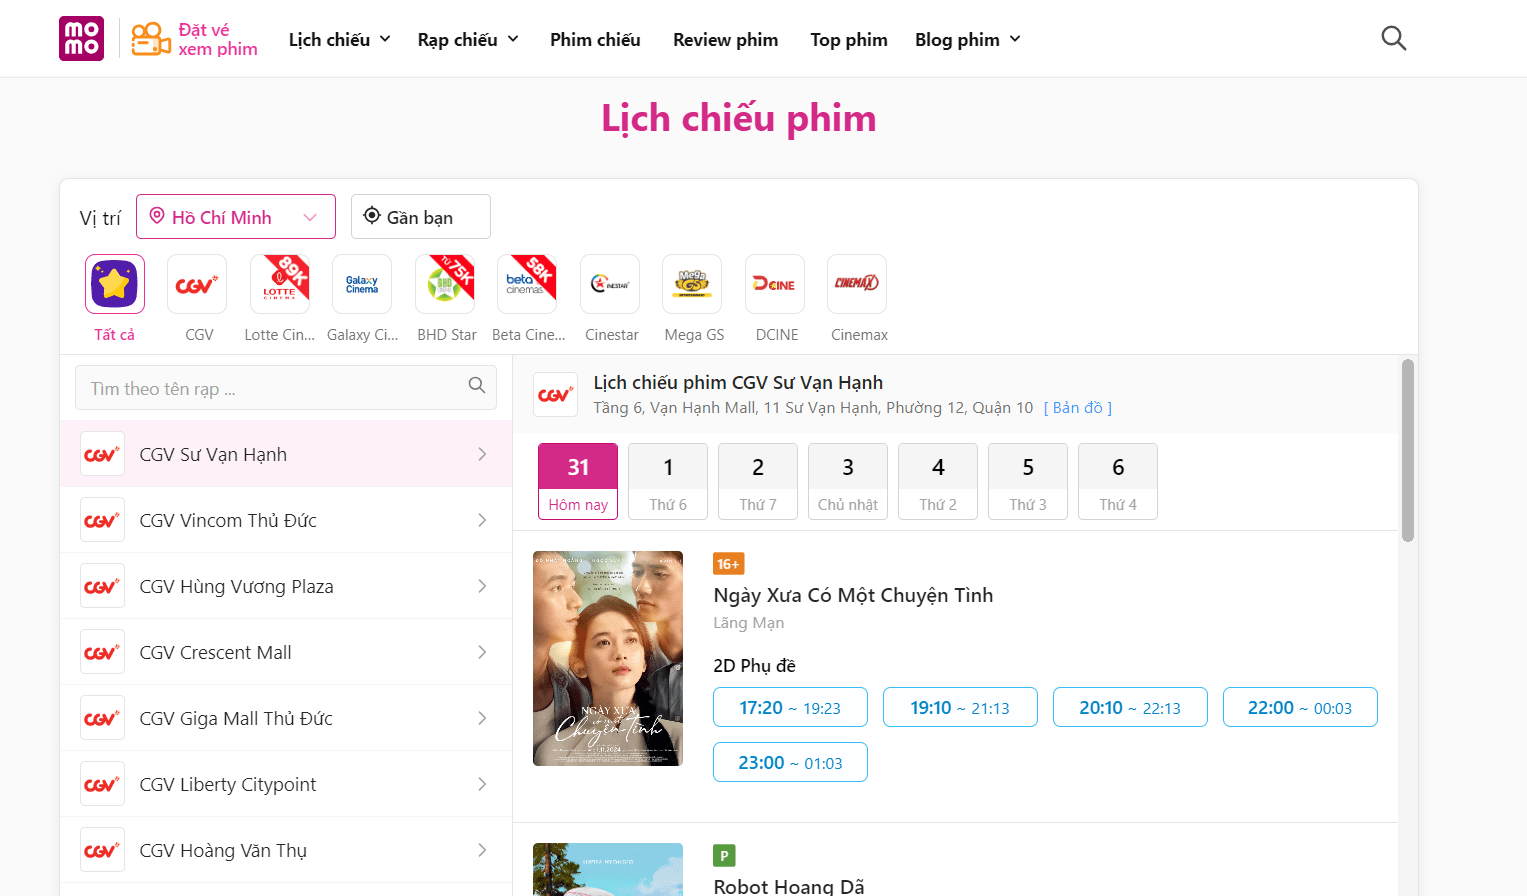
Task: Switch to date 1 Thứ 6
Action: (668, 481)
